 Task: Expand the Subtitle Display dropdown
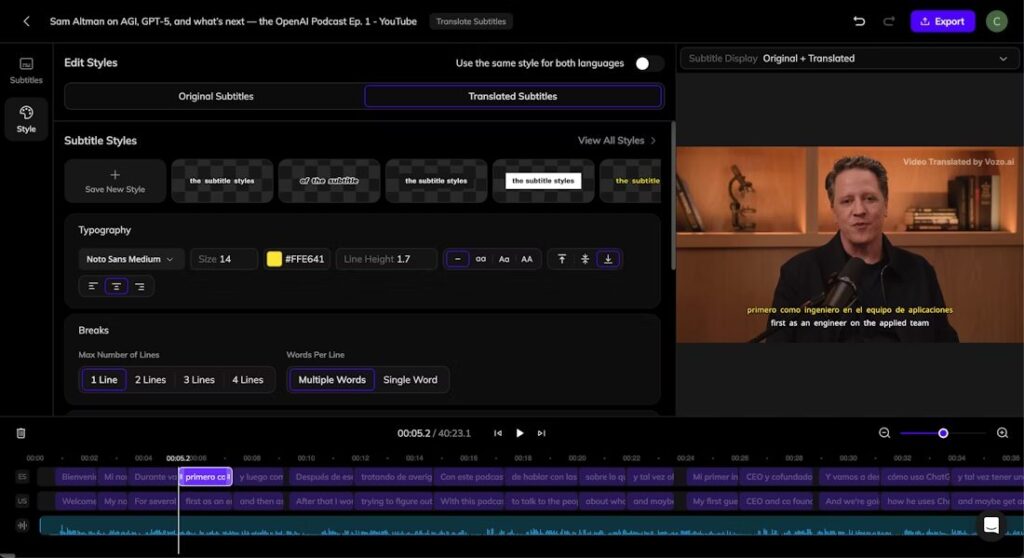pyautogui.click(x=849, y=58)
